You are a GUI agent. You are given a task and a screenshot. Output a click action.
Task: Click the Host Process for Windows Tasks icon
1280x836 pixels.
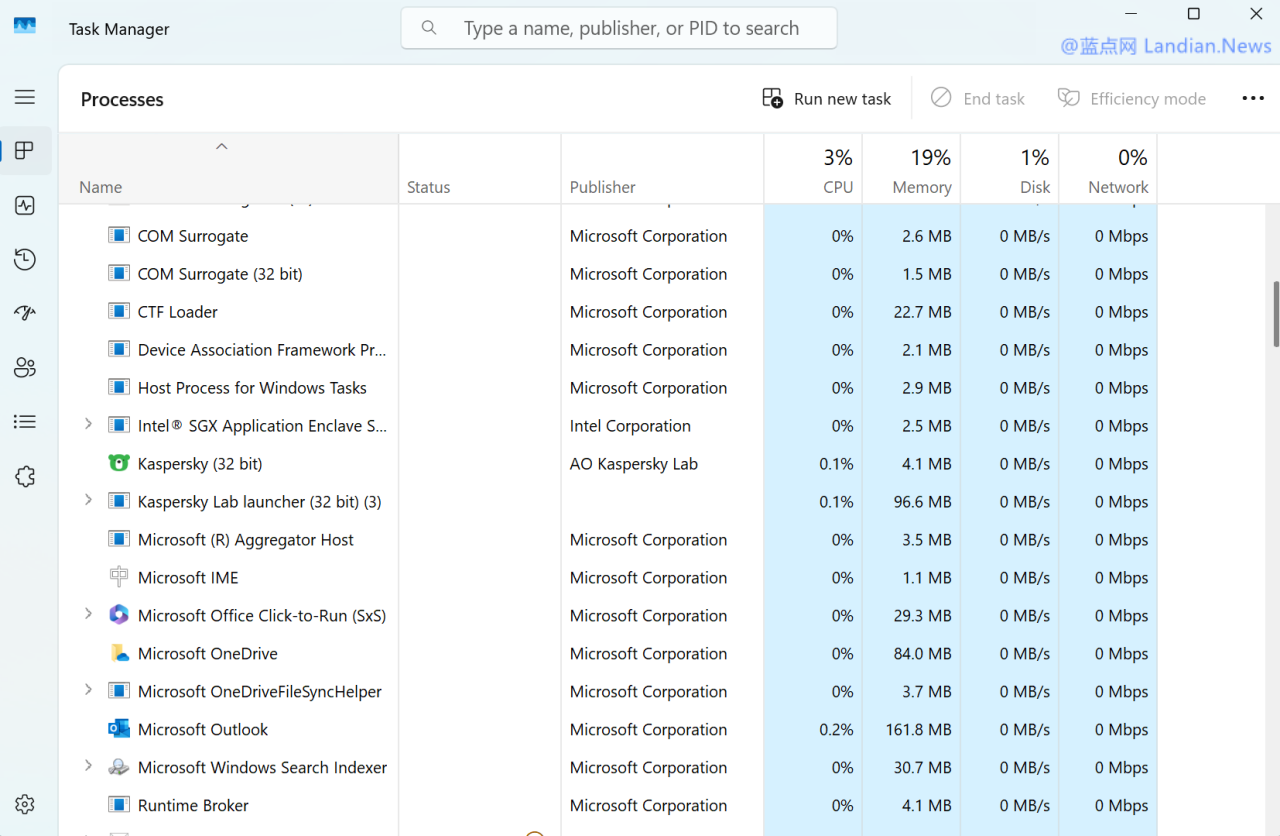pyautogui.click(x=119, y=387)
